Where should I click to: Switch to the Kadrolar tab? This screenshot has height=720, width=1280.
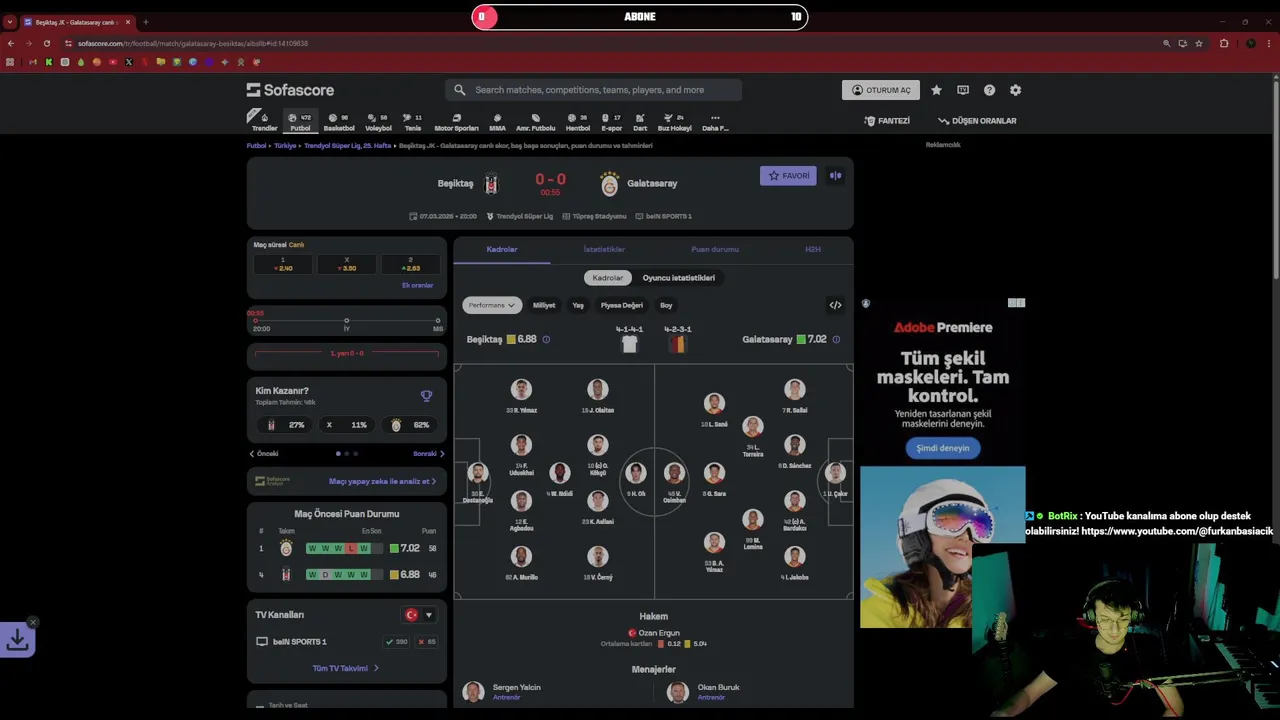point(502,249)
